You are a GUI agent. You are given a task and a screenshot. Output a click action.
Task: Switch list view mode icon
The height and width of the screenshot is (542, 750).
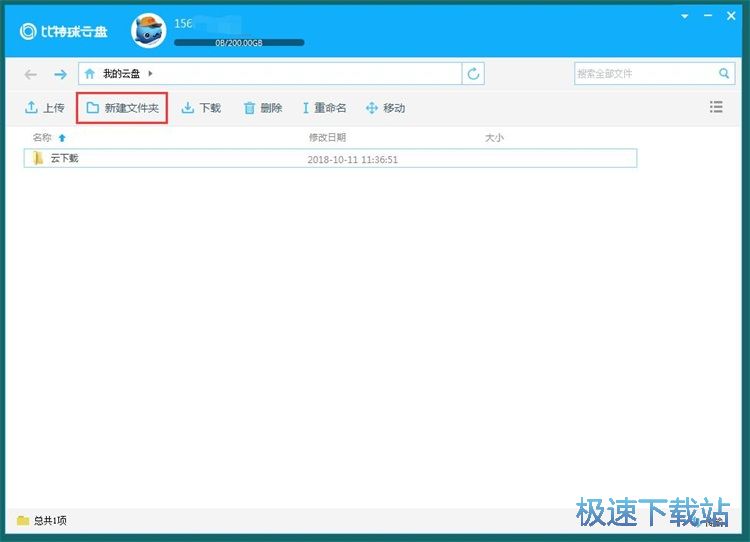pos(716,107)
